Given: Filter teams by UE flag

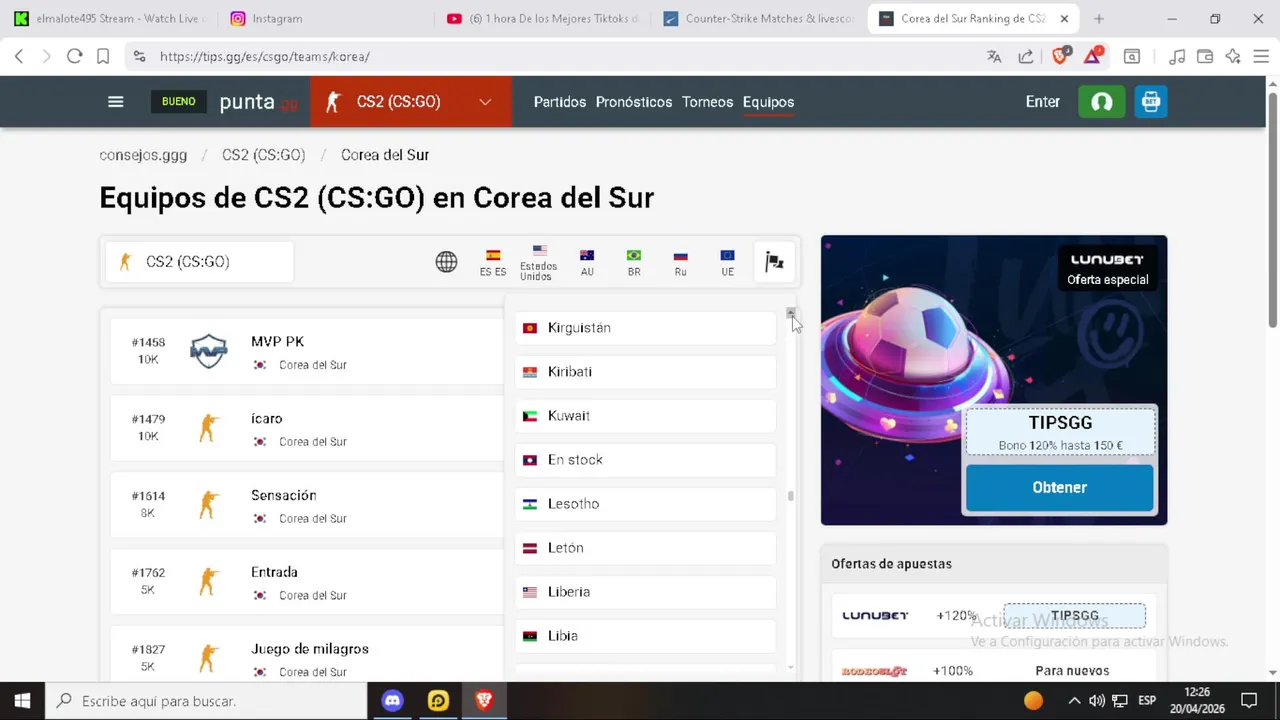Looking at the screenshot, I should coord(727,262).
